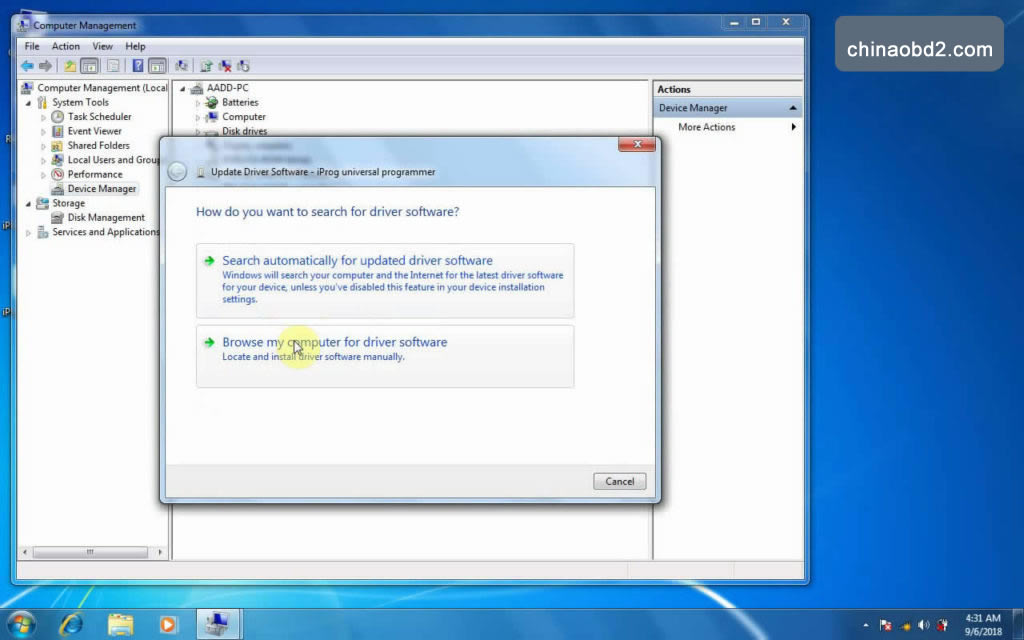
Task: Open the Help menu
Action: (x=135, y=46)
